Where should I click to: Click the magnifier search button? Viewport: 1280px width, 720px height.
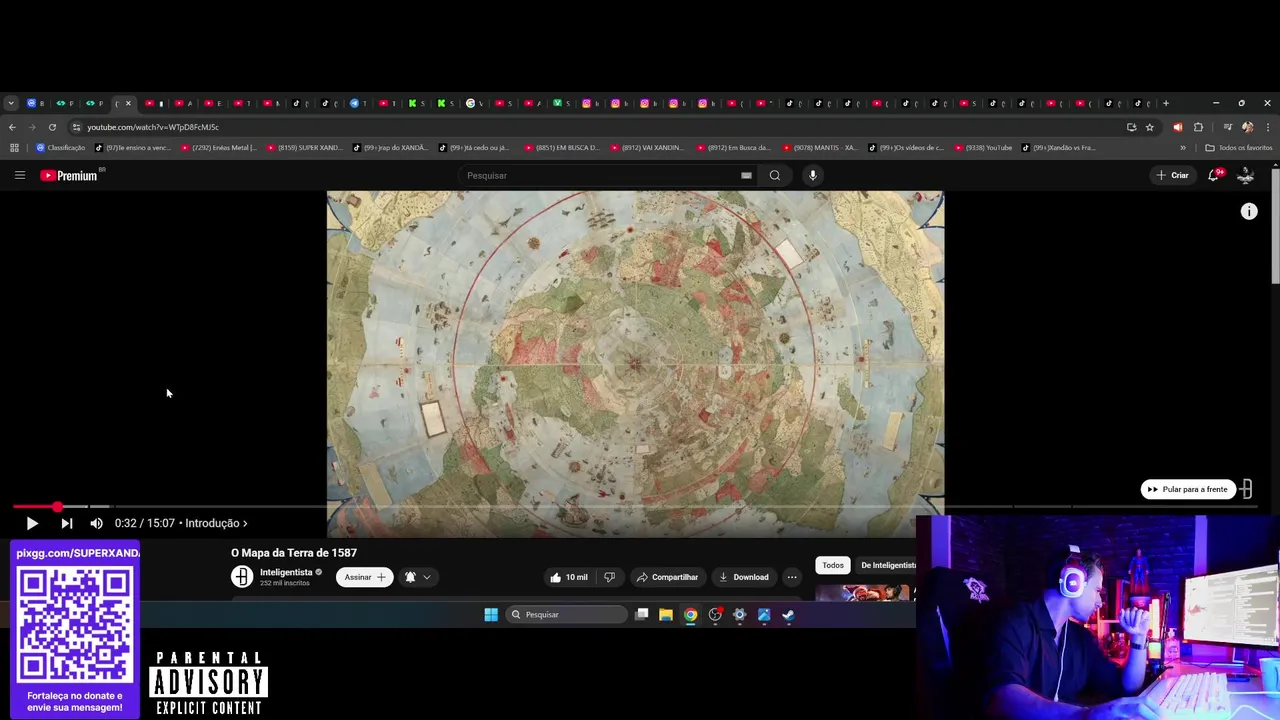point(774,175)
